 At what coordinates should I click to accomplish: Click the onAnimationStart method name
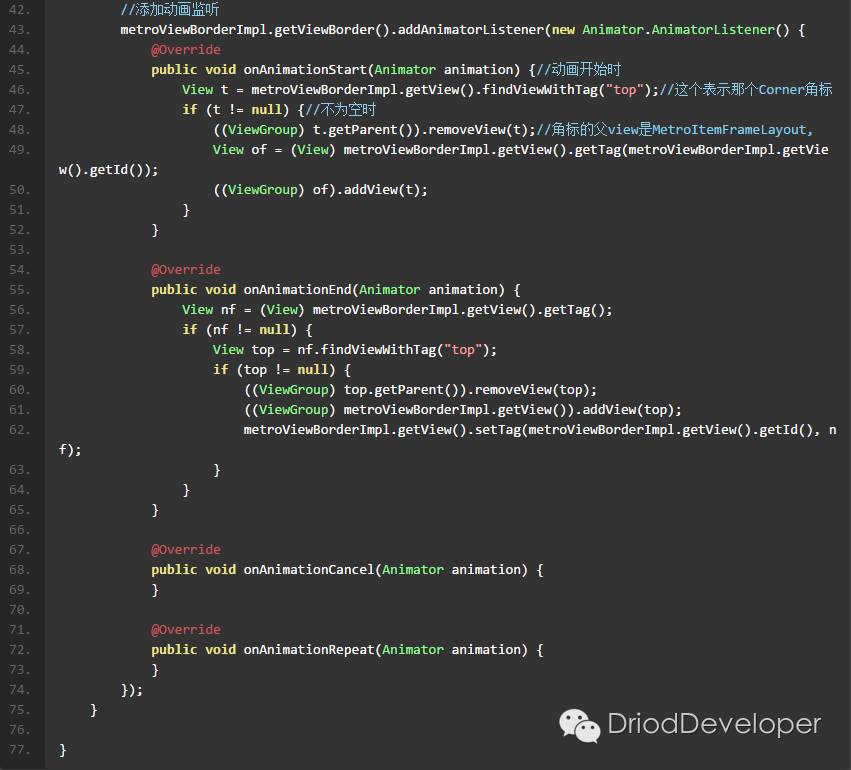pos(305,70)
